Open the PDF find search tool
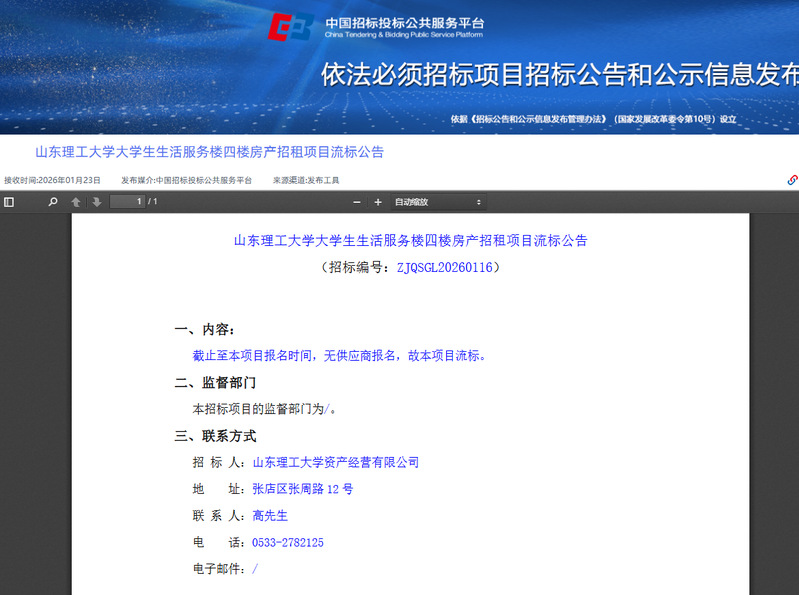This screenshot has width=799, height=595. 53,202
